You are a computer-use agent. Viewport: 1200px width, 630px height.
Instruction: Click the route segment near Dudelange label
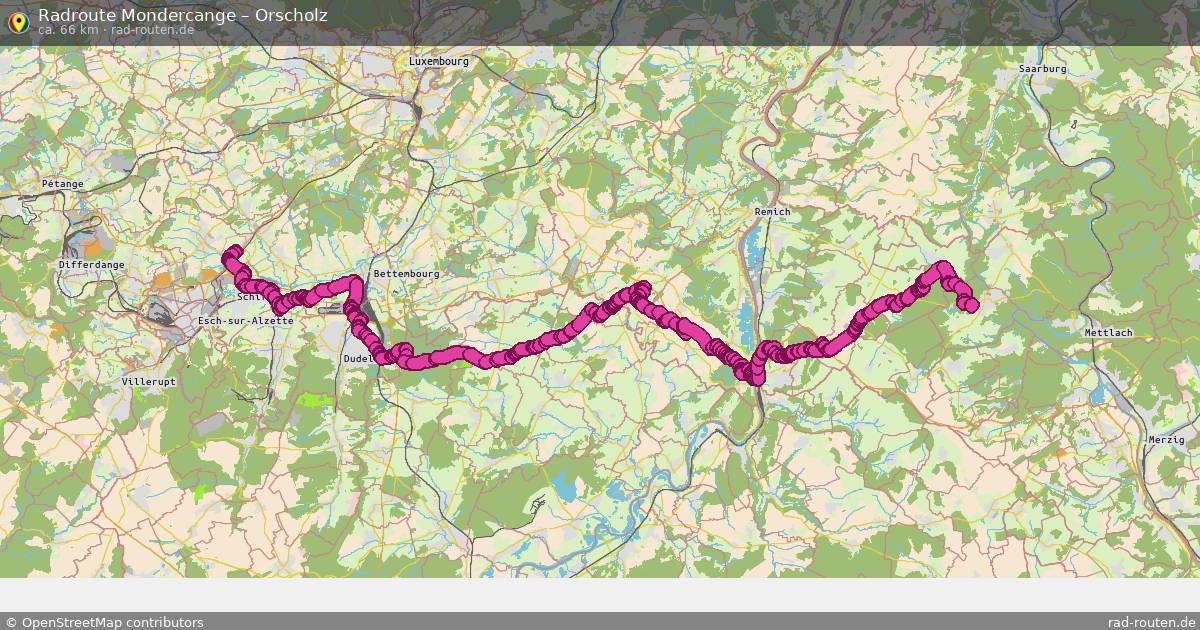coord(381,355)
